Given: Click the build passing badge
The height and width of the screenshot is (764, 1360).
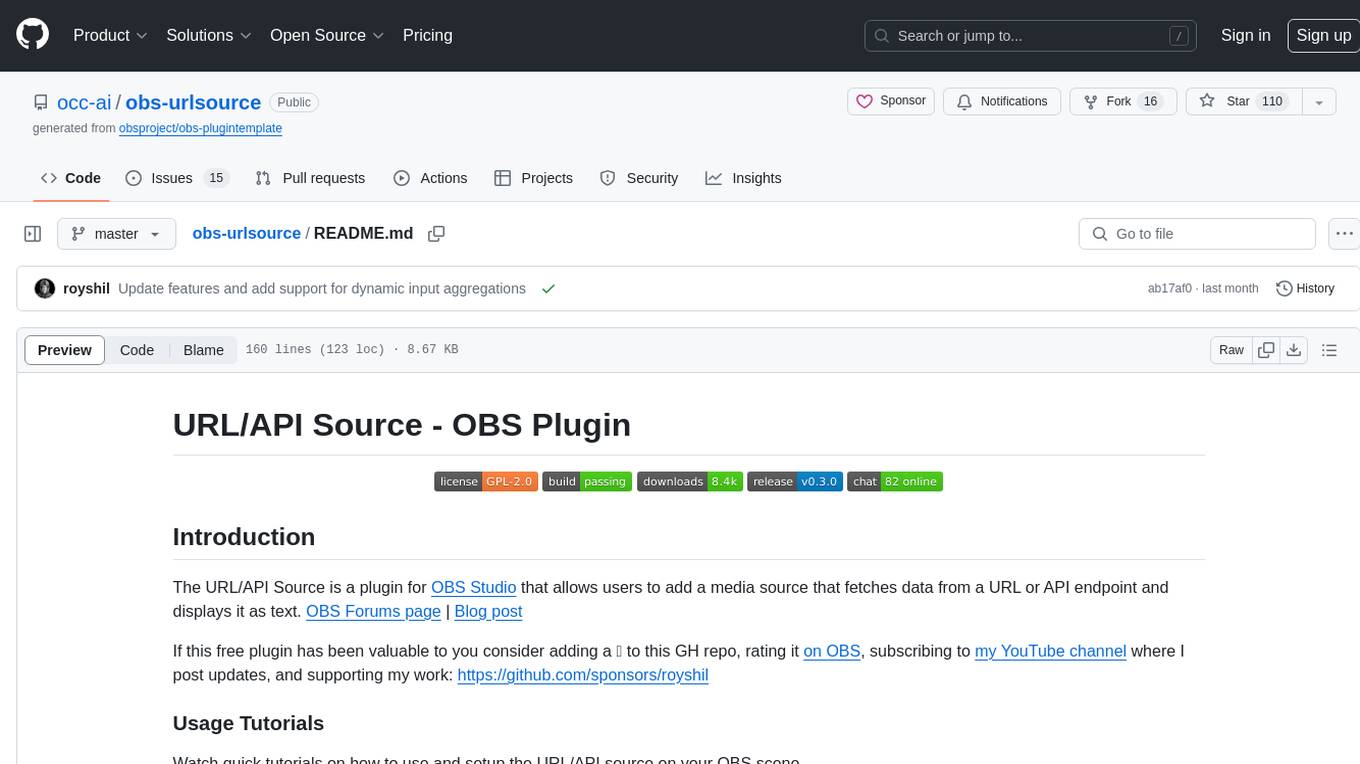Looking at the screenshot, I should coord(587,482).
